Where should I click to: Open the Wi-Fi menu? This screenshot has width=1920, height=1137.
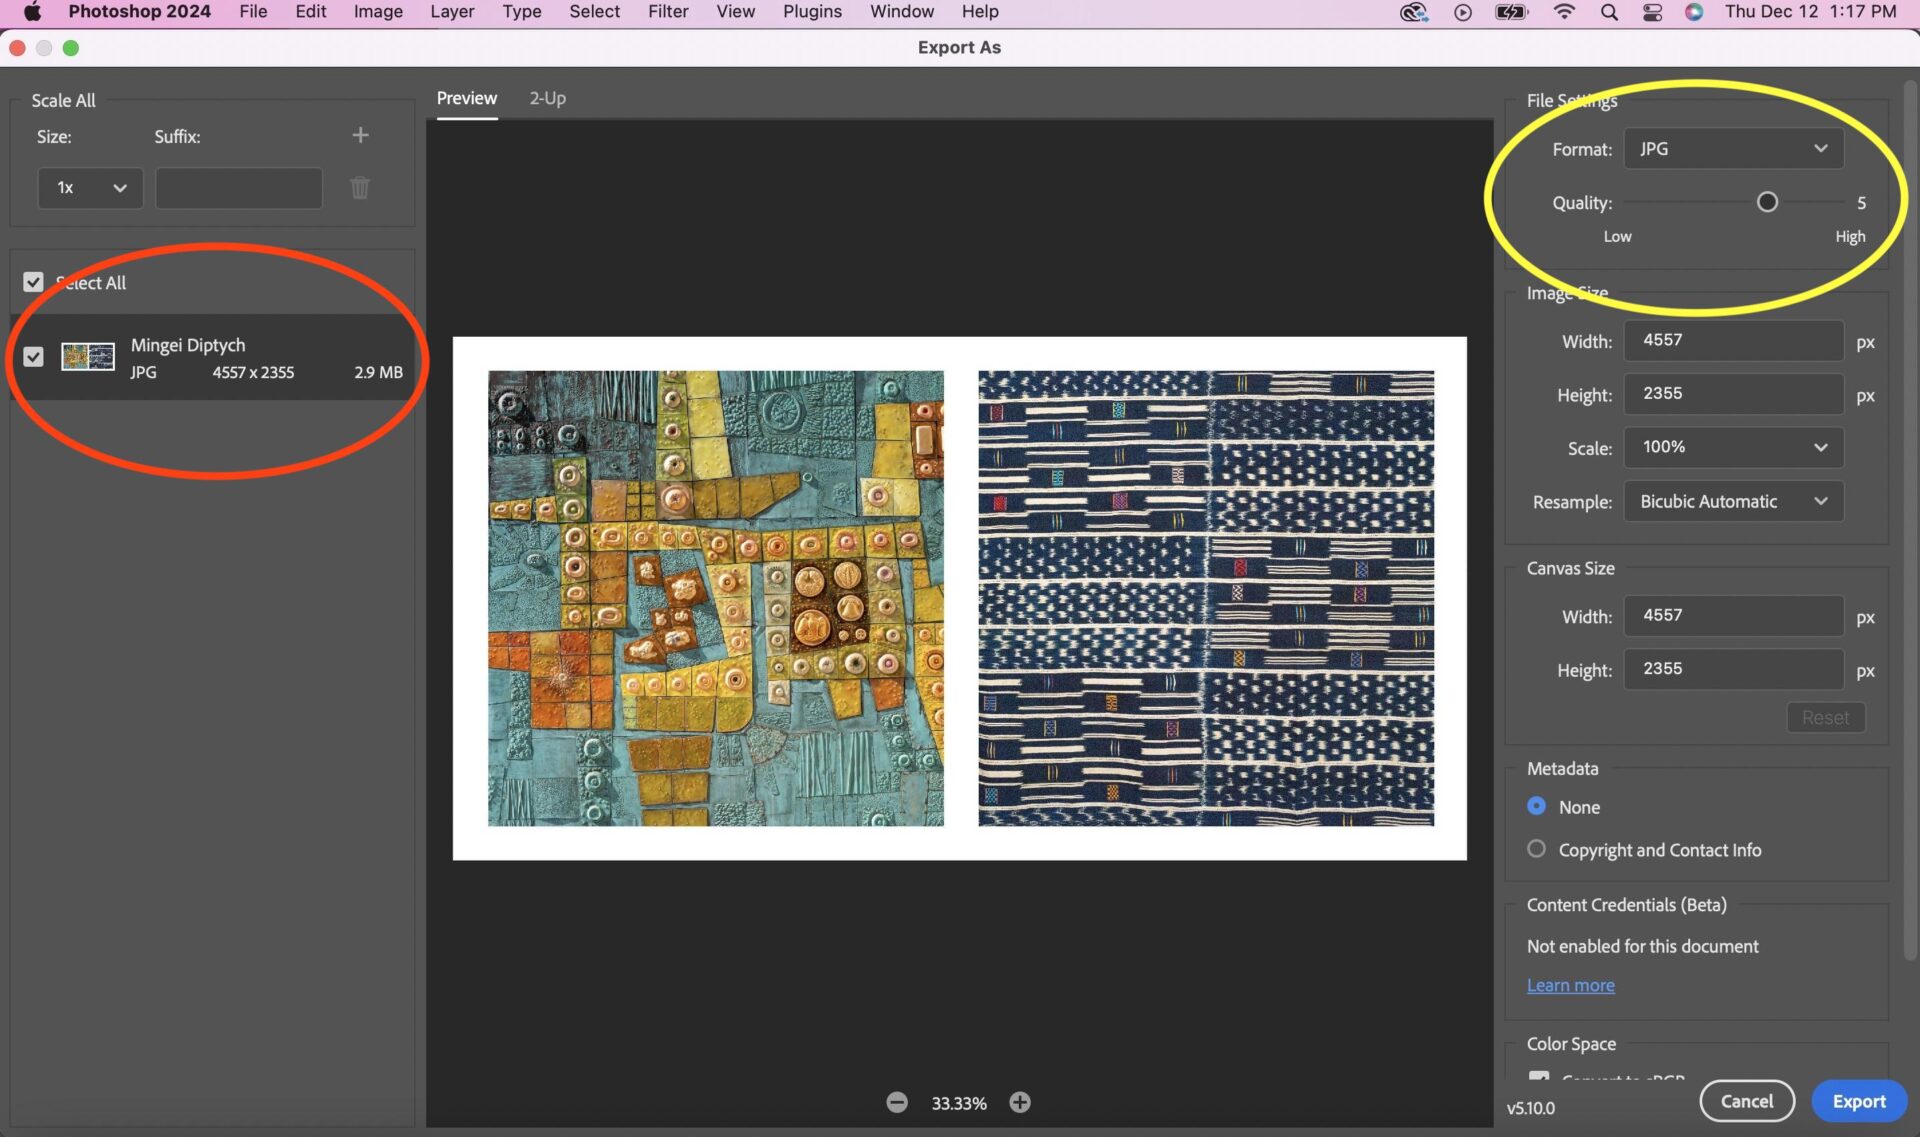(1564, 12)
